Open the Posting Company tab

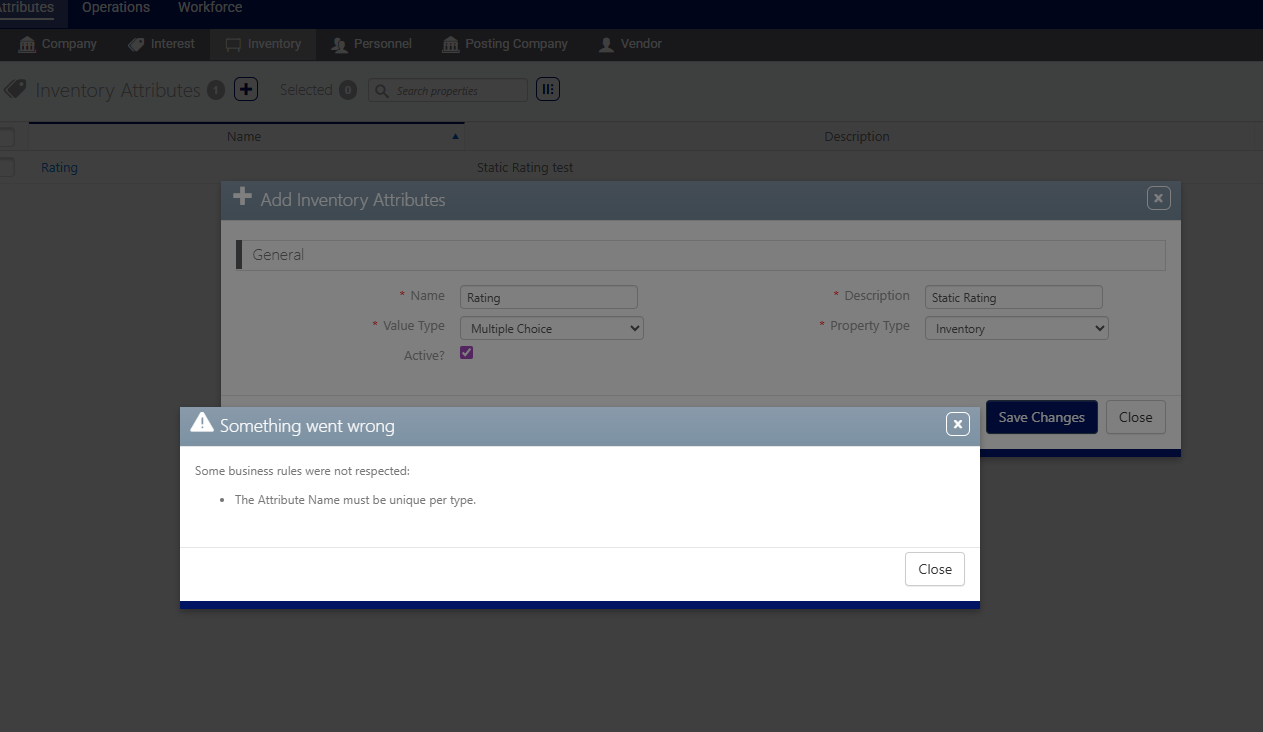[x=505, y=44]
